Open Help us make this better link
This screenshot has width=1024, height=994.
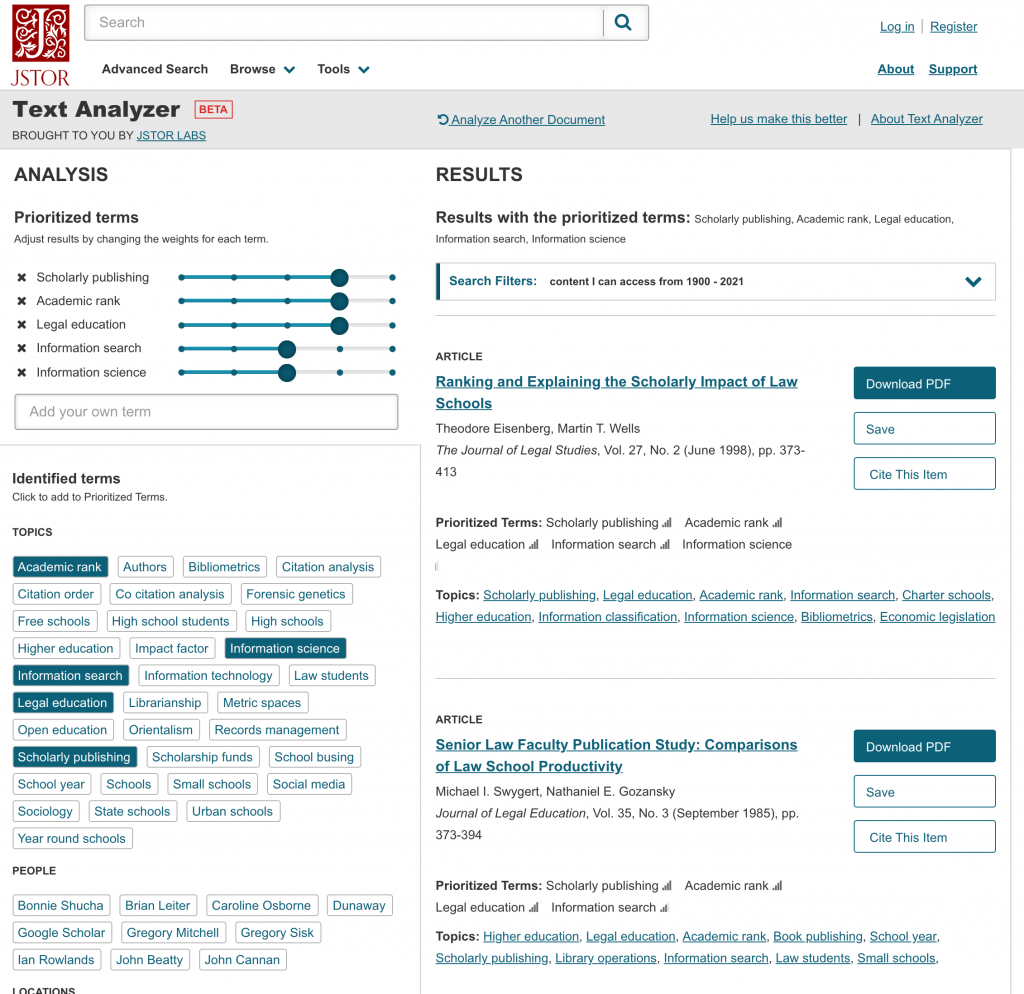pos(778,119)
